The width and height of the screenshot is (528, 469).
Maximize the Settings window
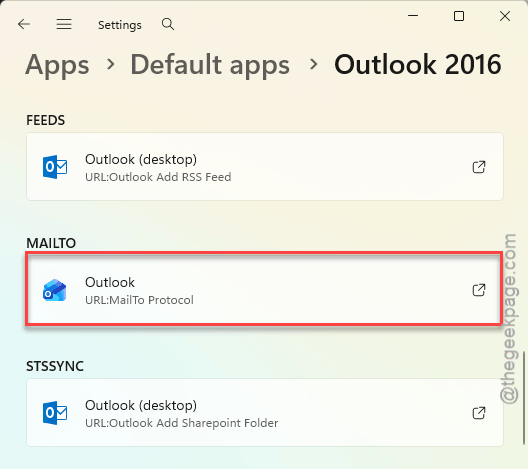tap(459, 16)
